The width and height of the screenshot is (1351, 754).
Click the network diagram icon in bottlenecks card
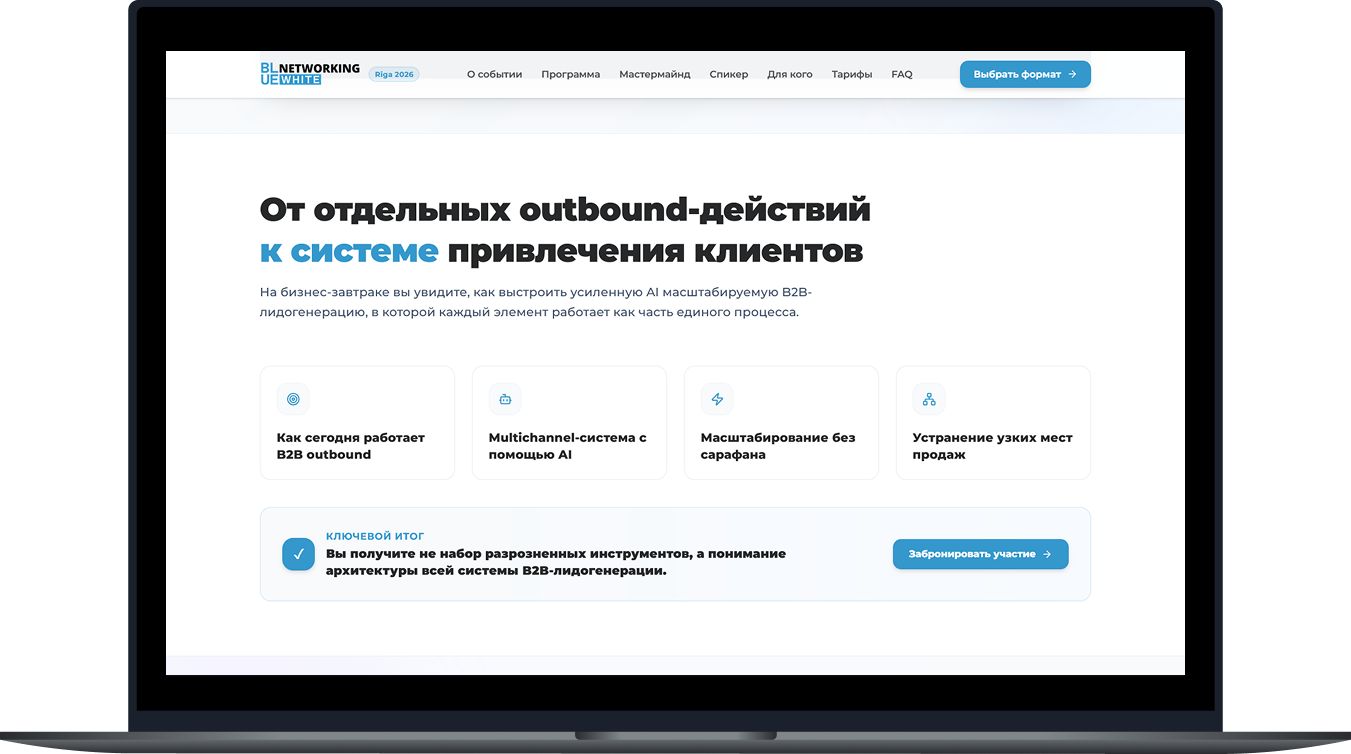point(929,399)
